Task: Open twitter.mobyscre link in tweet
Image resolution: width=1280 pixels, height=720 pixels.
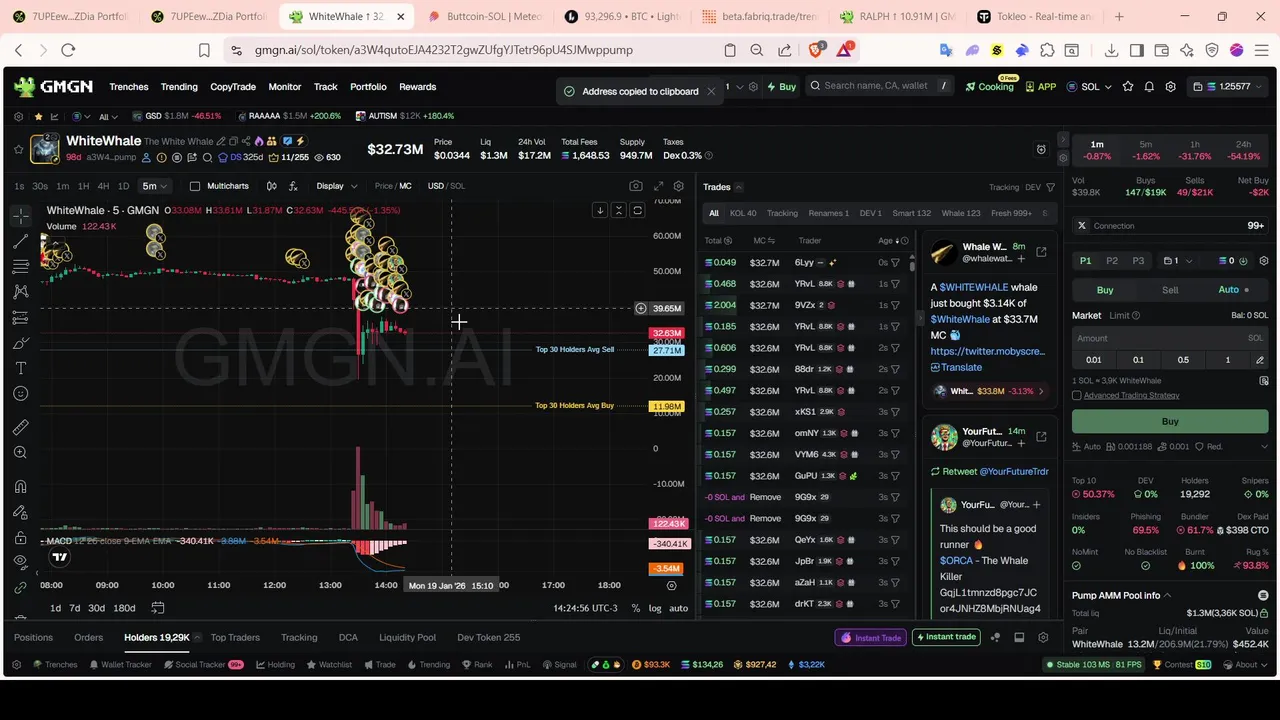Action: pos(987,351)
